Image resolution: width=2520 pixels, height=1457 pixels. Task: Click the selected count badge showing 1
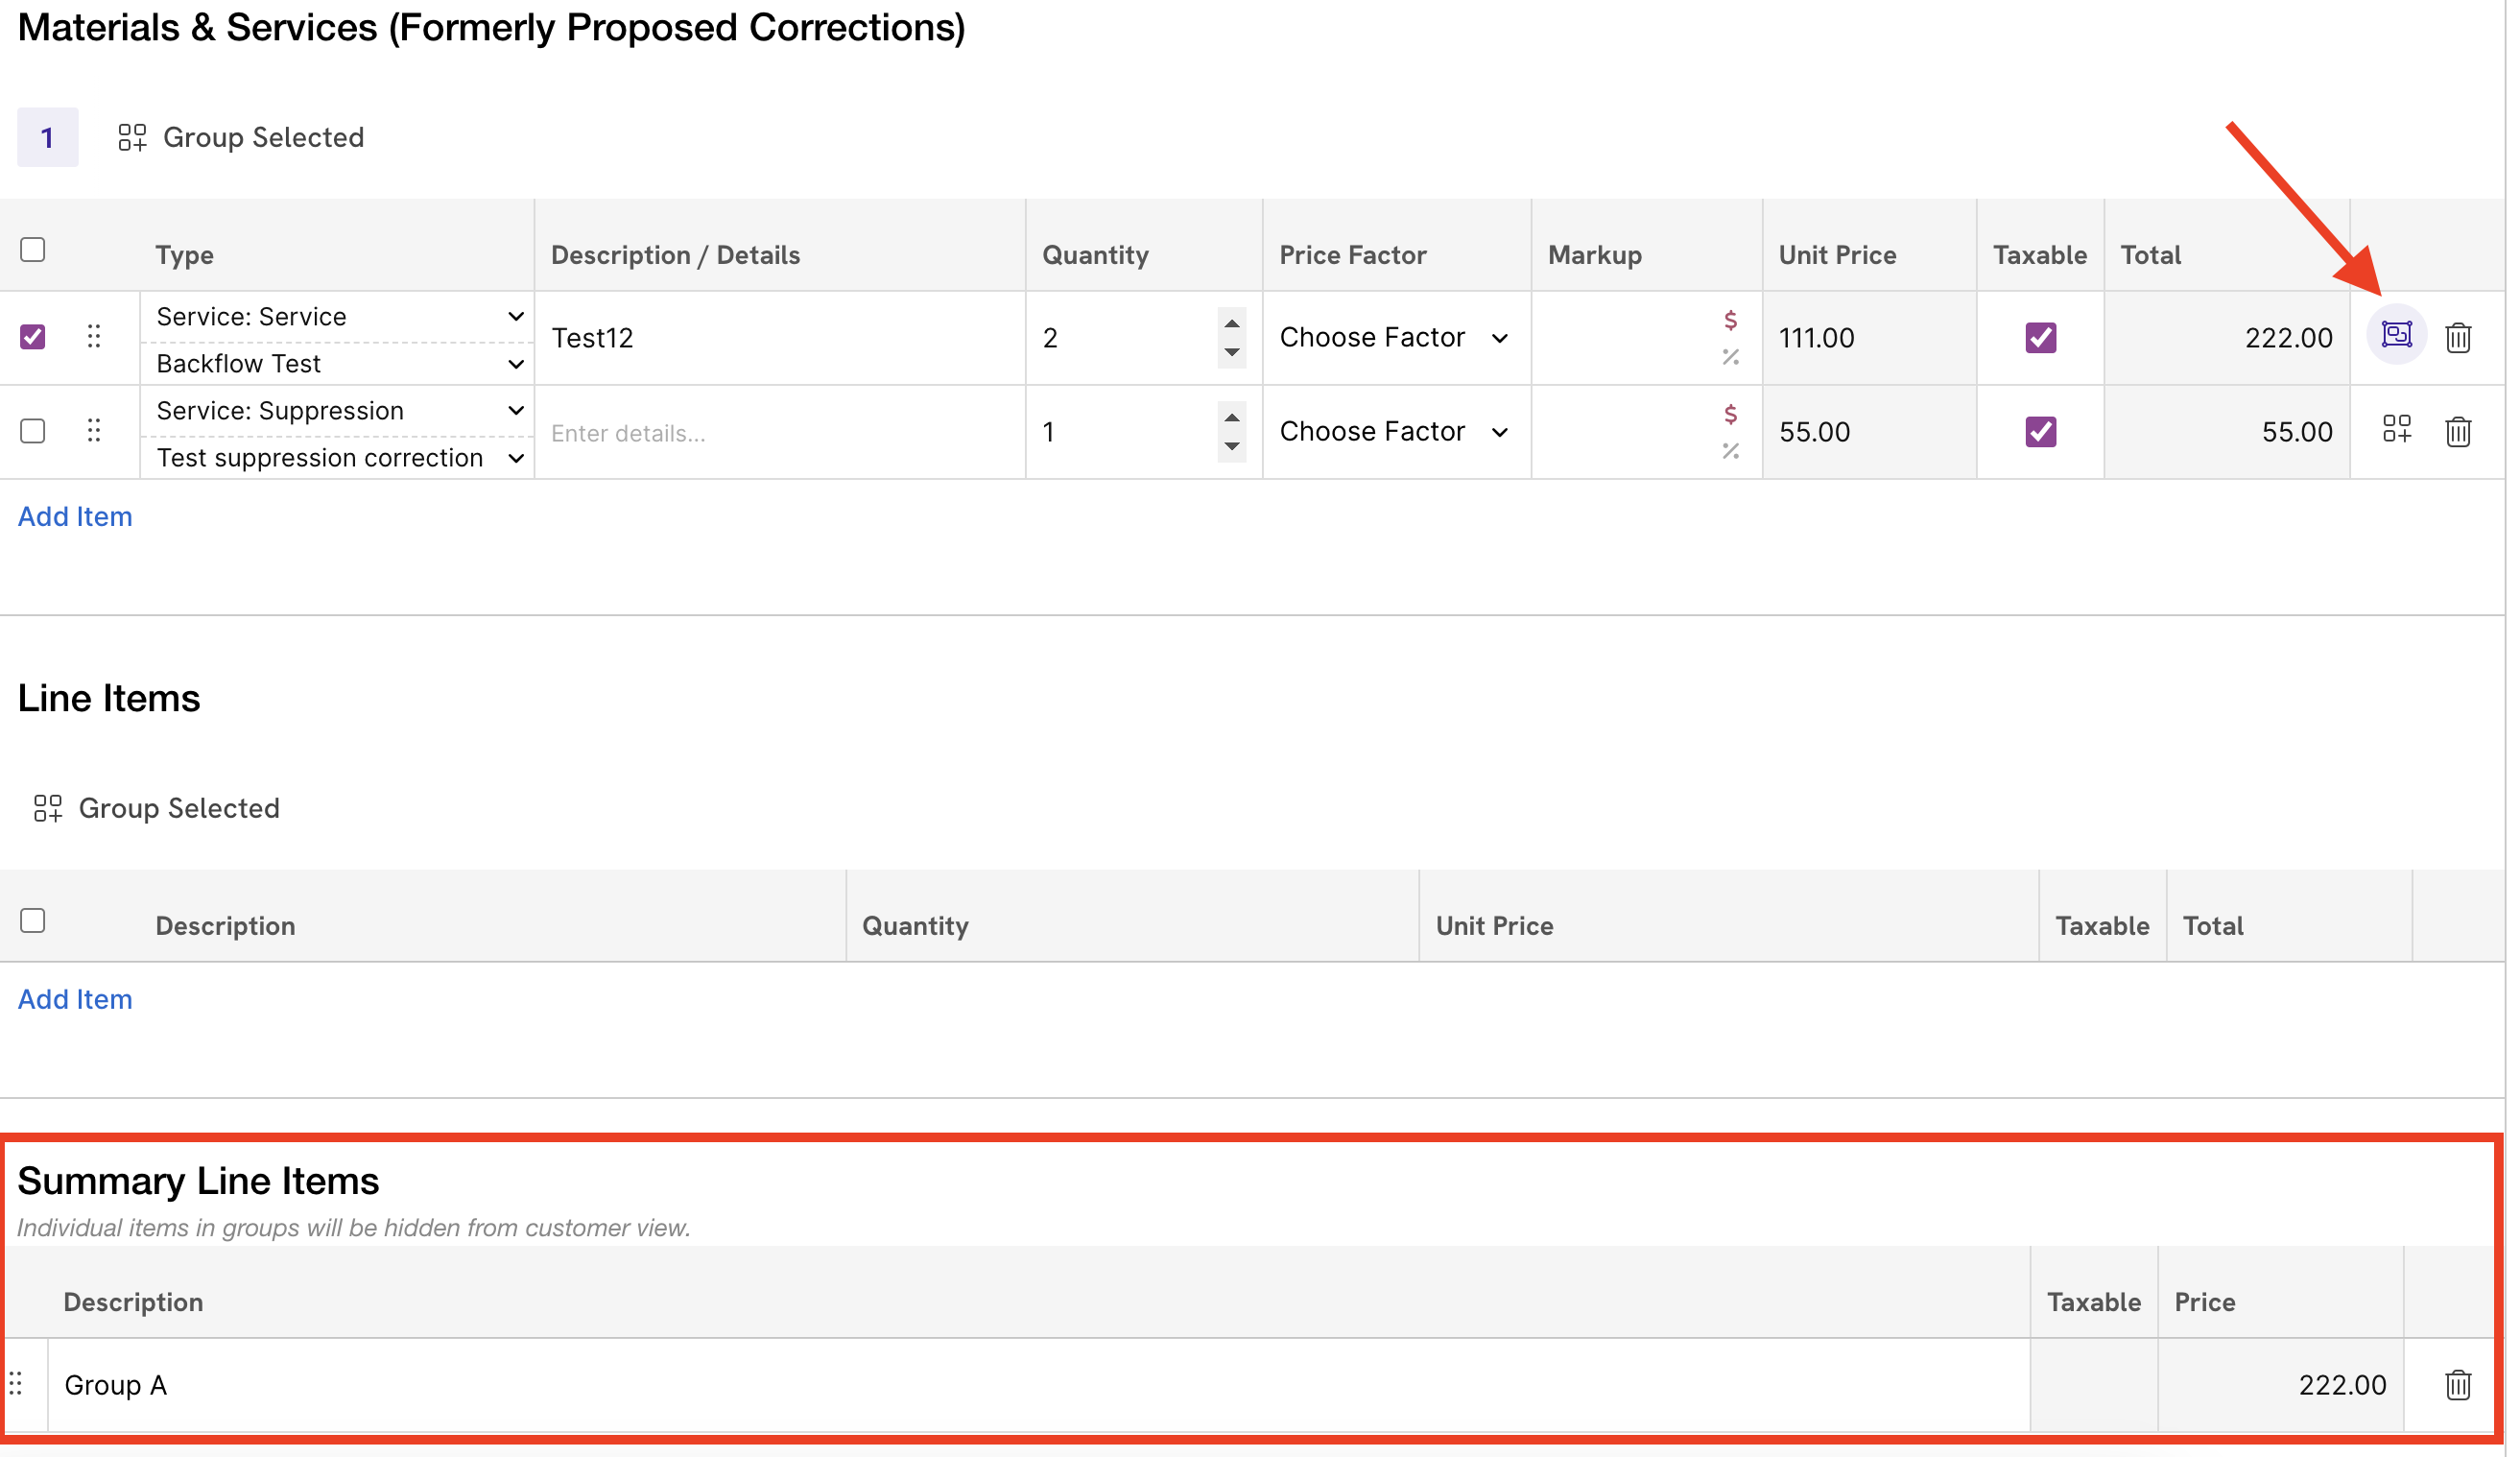coord(47,137)
